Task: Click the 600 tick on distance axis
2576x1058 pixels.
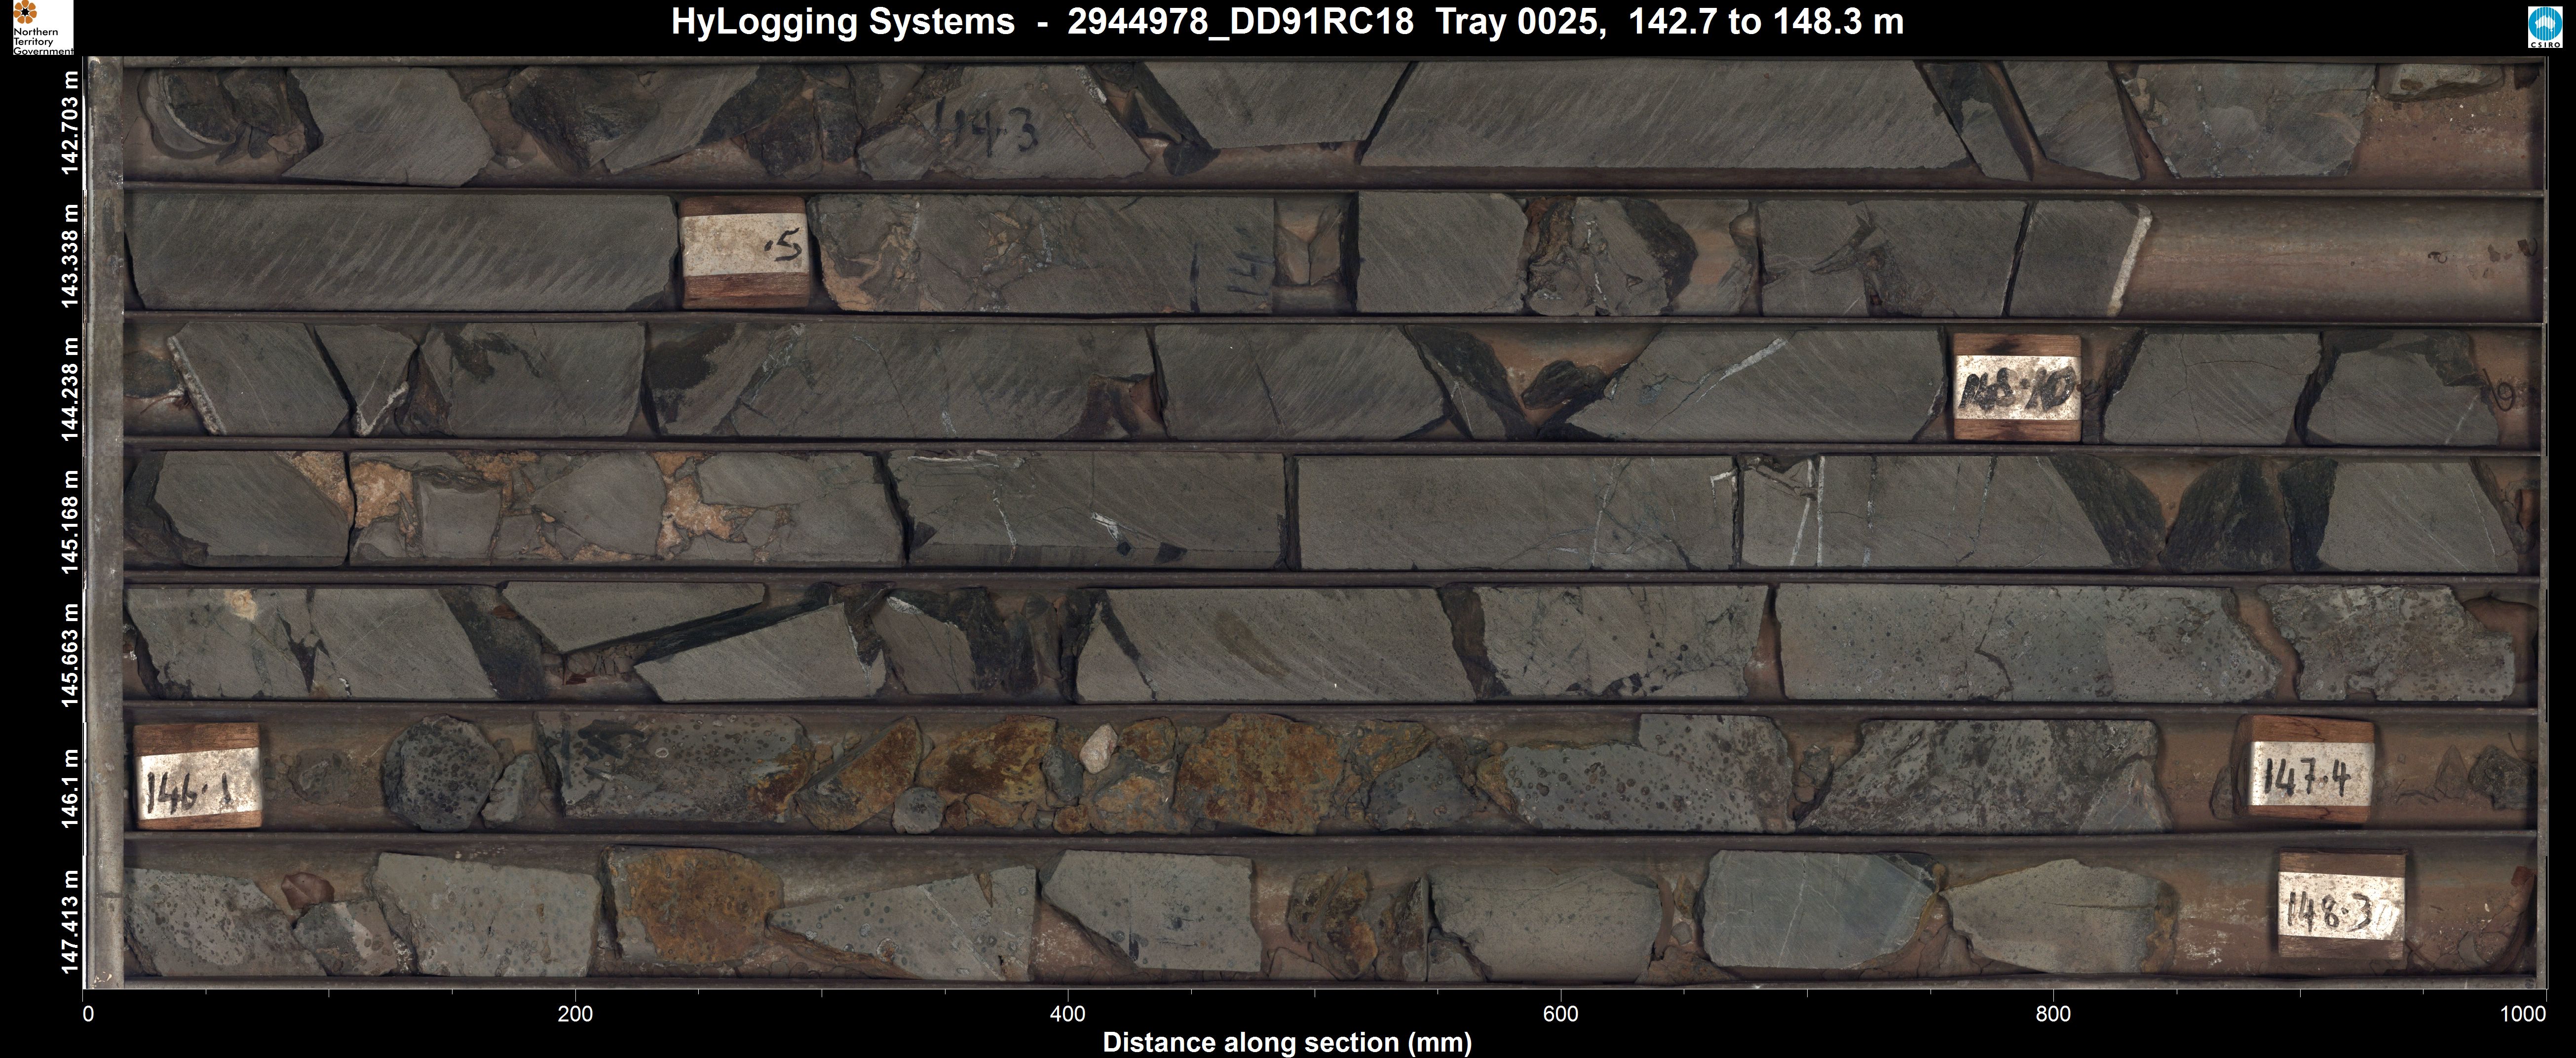Action: (1560, 1013)
